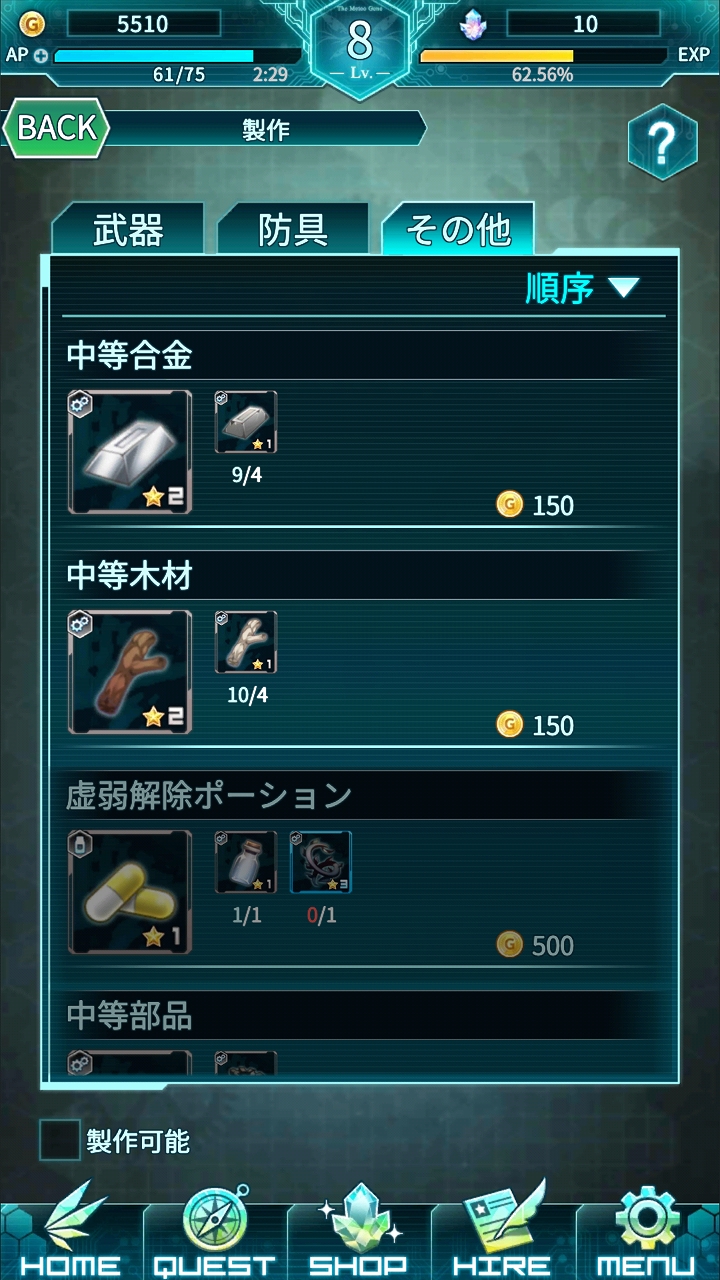
Task: Switch to the 防具 tab
Action: pos(293,229)
